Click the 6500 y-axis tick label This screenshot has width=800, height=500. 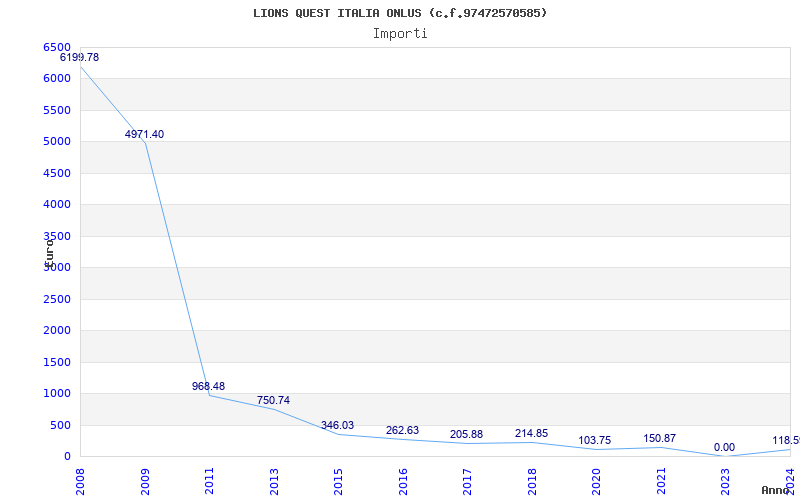tap(57, 47)
